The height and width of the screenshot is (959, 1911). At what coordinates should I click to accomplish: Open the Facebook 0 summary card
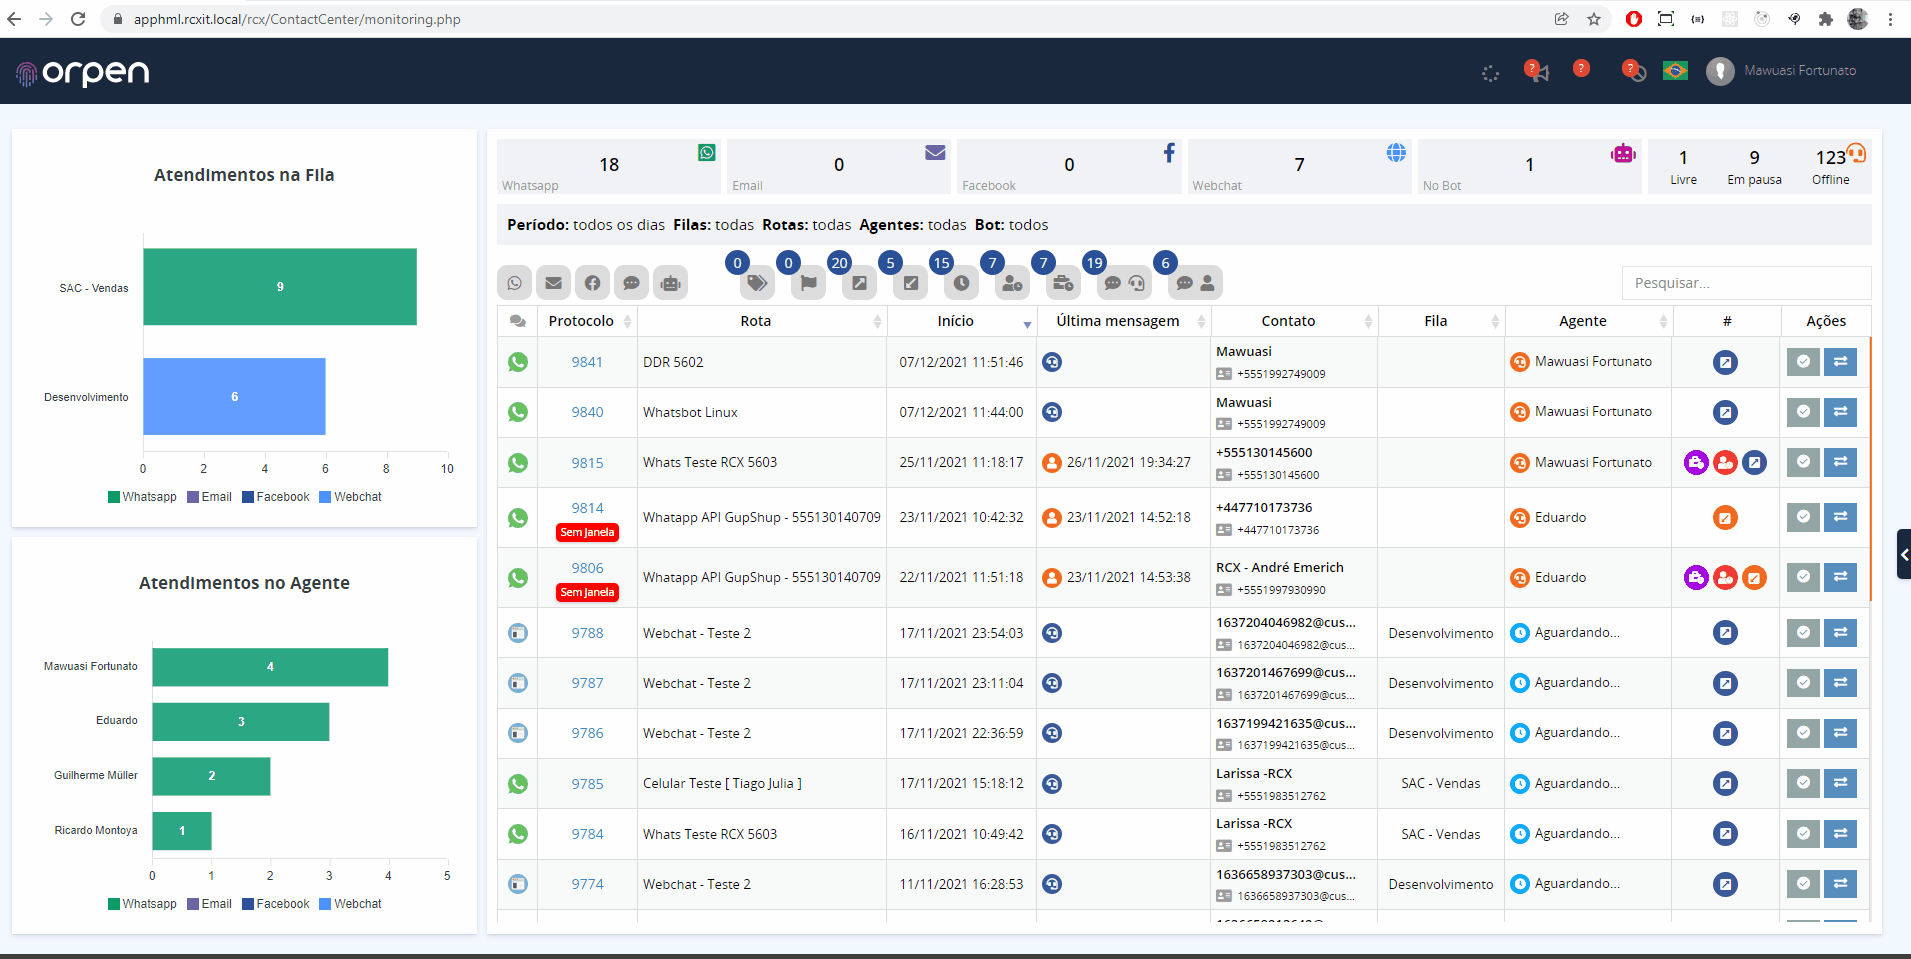click(1069, 166)
